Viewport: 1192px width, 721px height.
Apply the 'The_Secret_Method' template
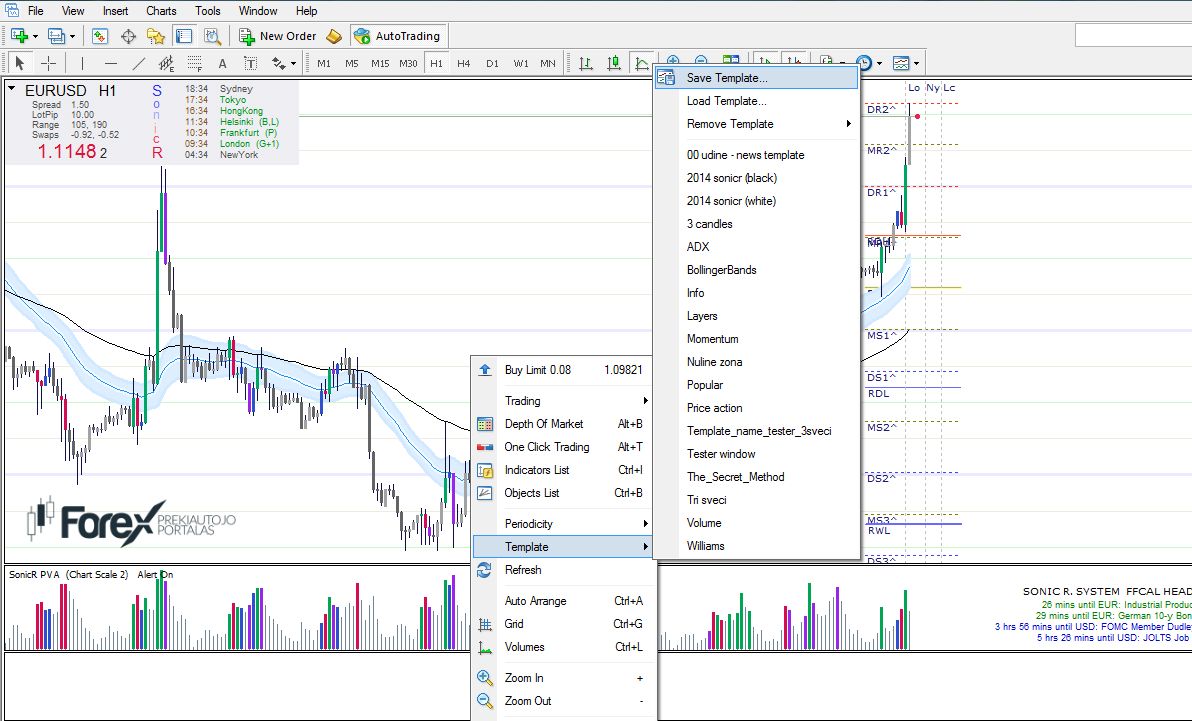757,477
